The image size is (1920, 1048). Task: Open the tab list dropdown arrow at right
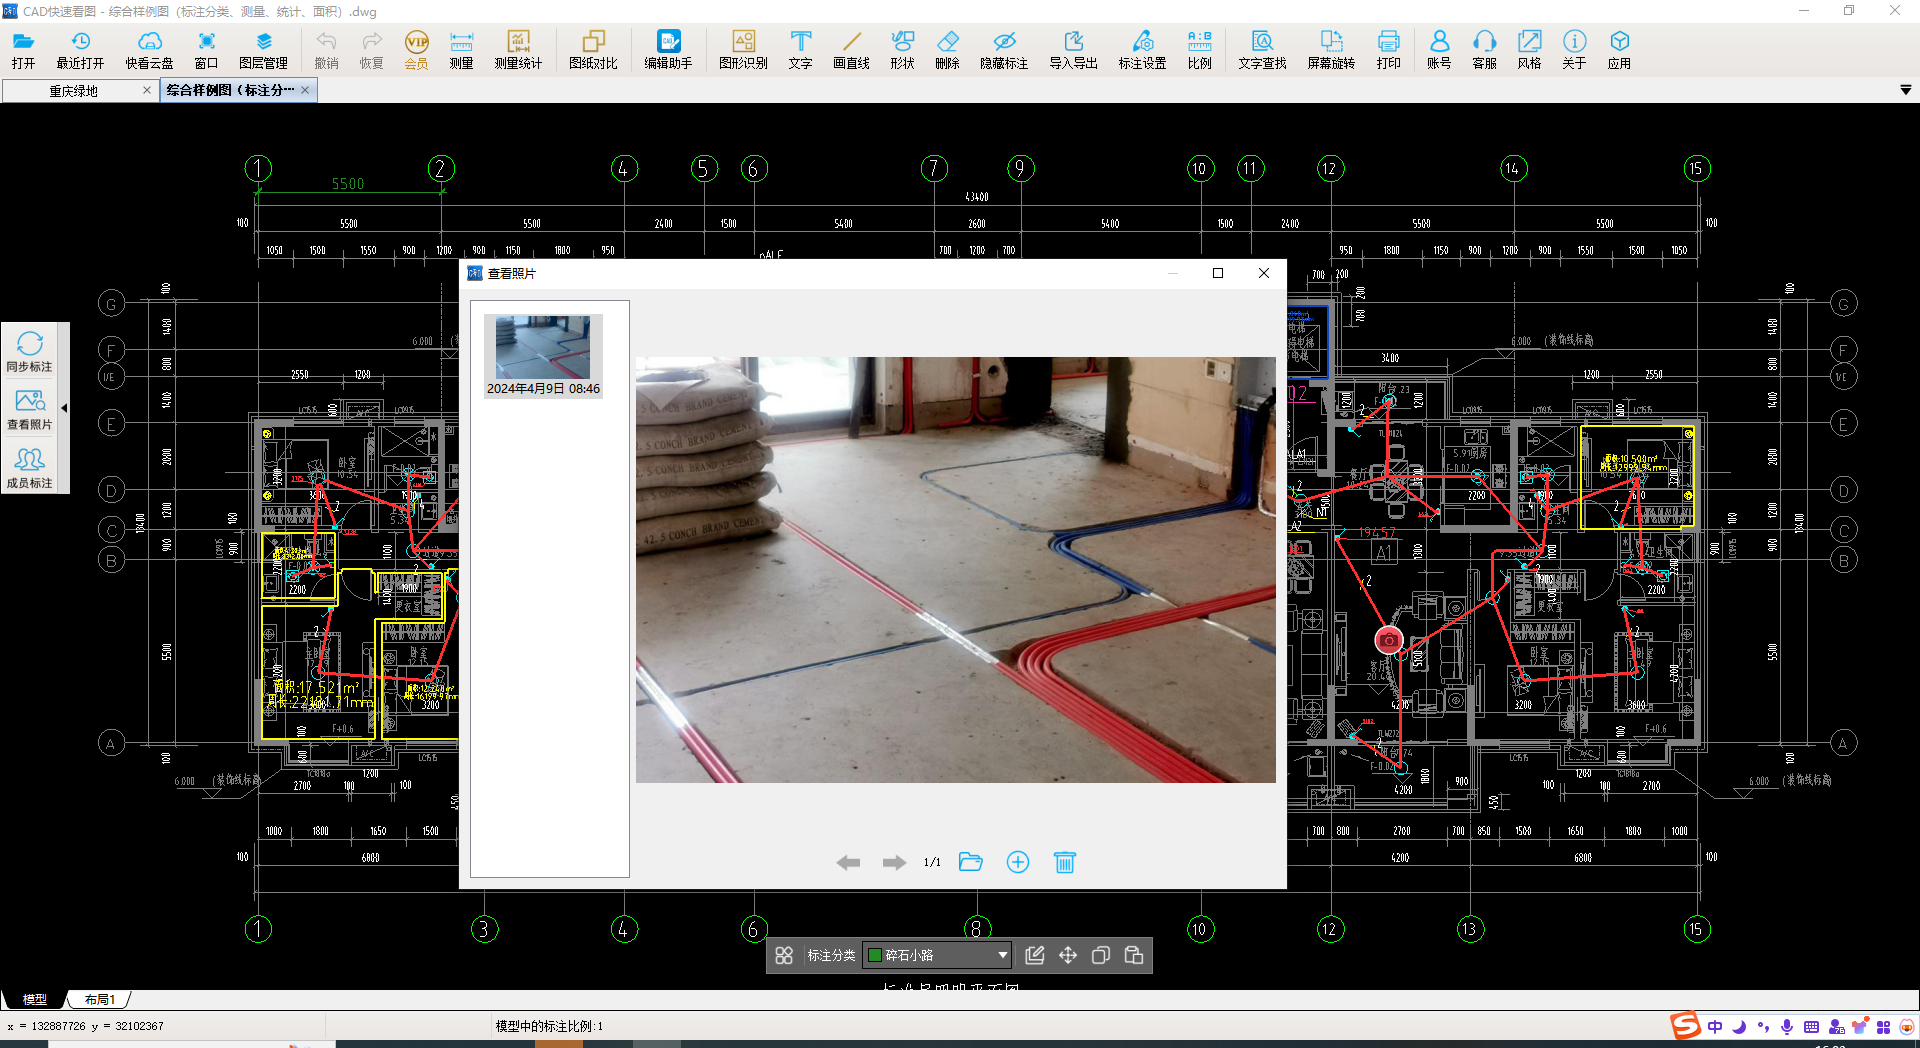1905,90
